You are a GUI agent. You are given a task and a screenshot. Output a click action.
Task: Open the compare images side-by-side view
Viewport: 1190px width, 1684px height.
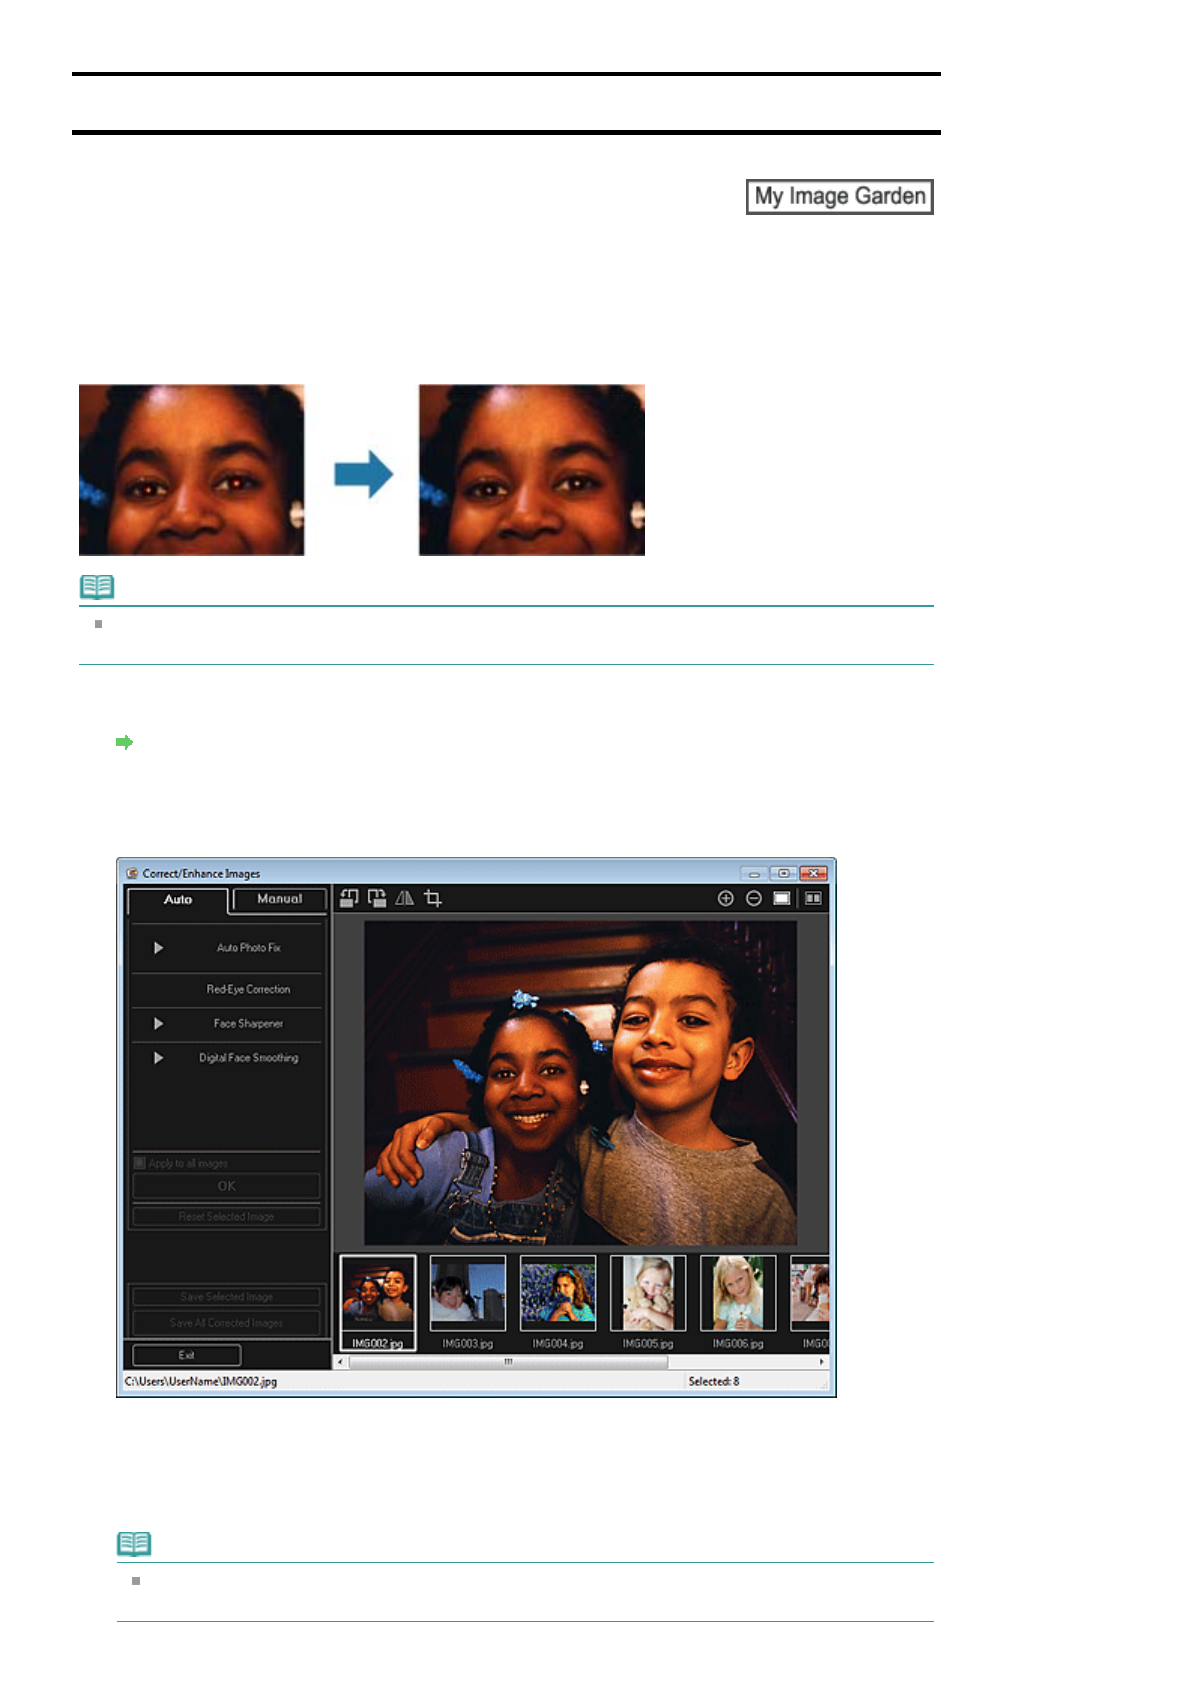tap(813, 898)
